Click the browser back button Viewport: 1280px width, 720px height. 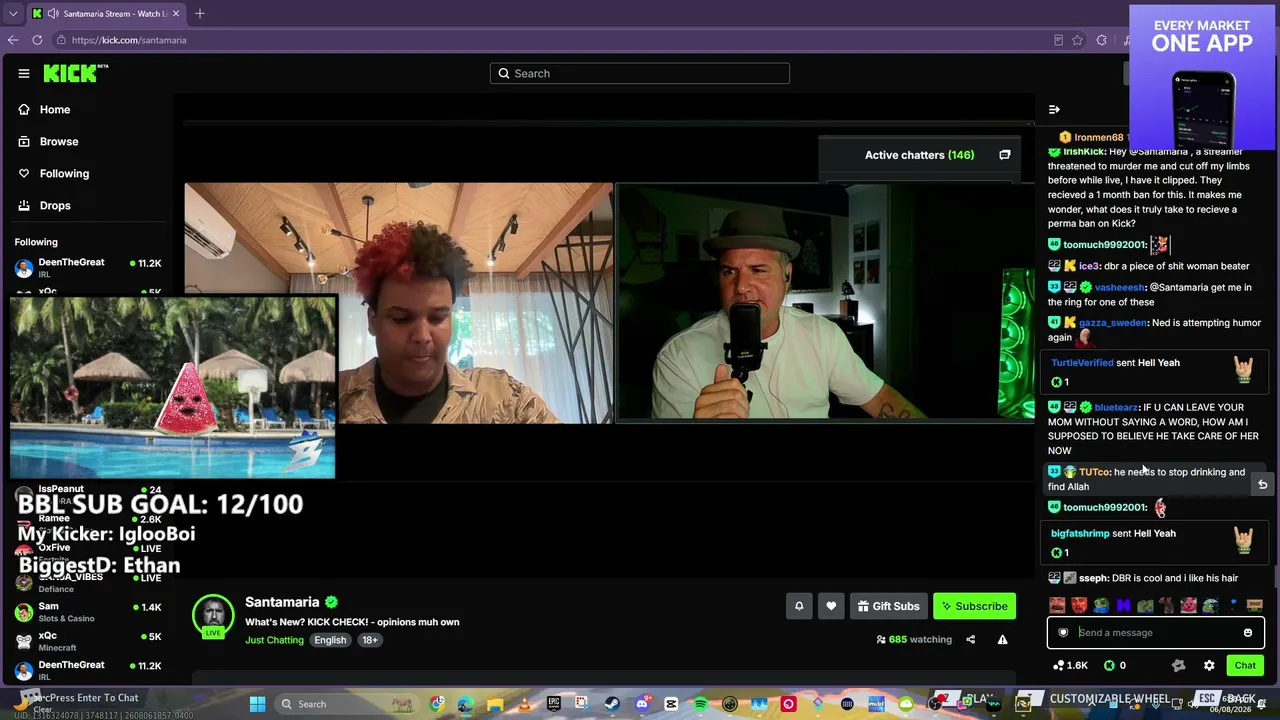pos(13,40)
